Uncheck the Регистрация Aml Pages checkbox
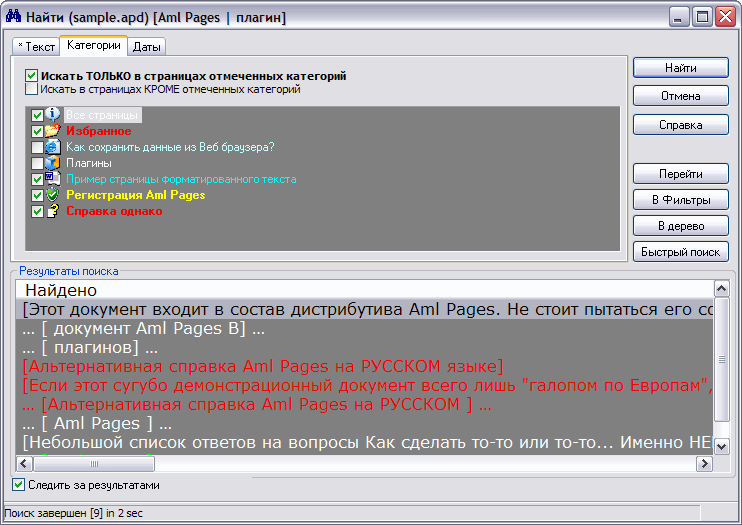The width and height of the screenshot is (742, 525). click(x=37, y=196)
